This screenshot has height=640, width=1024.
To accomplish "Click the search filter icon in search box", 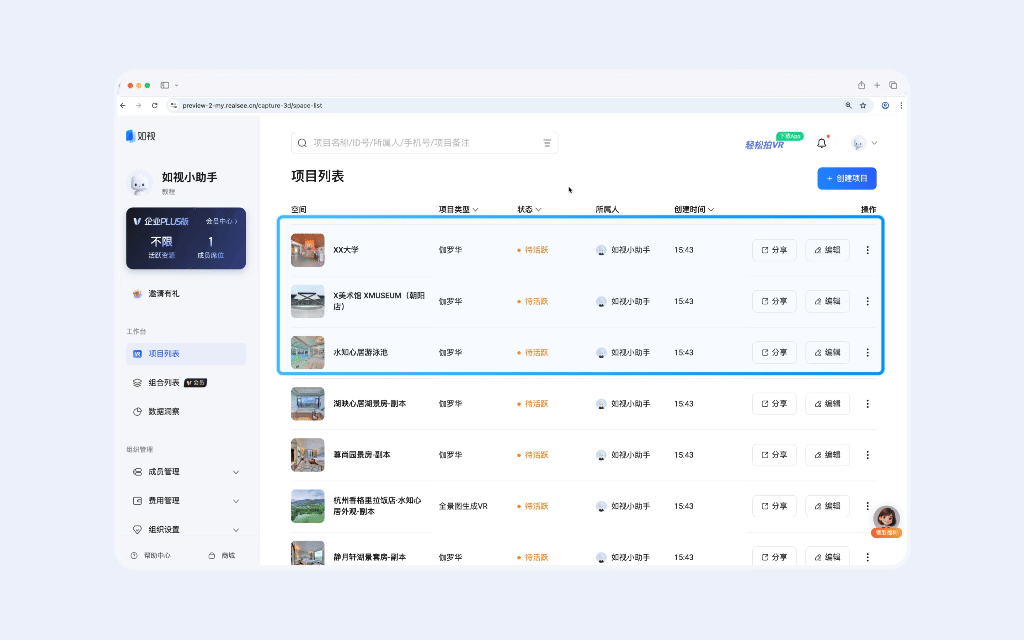I will (x=547, y=143).
